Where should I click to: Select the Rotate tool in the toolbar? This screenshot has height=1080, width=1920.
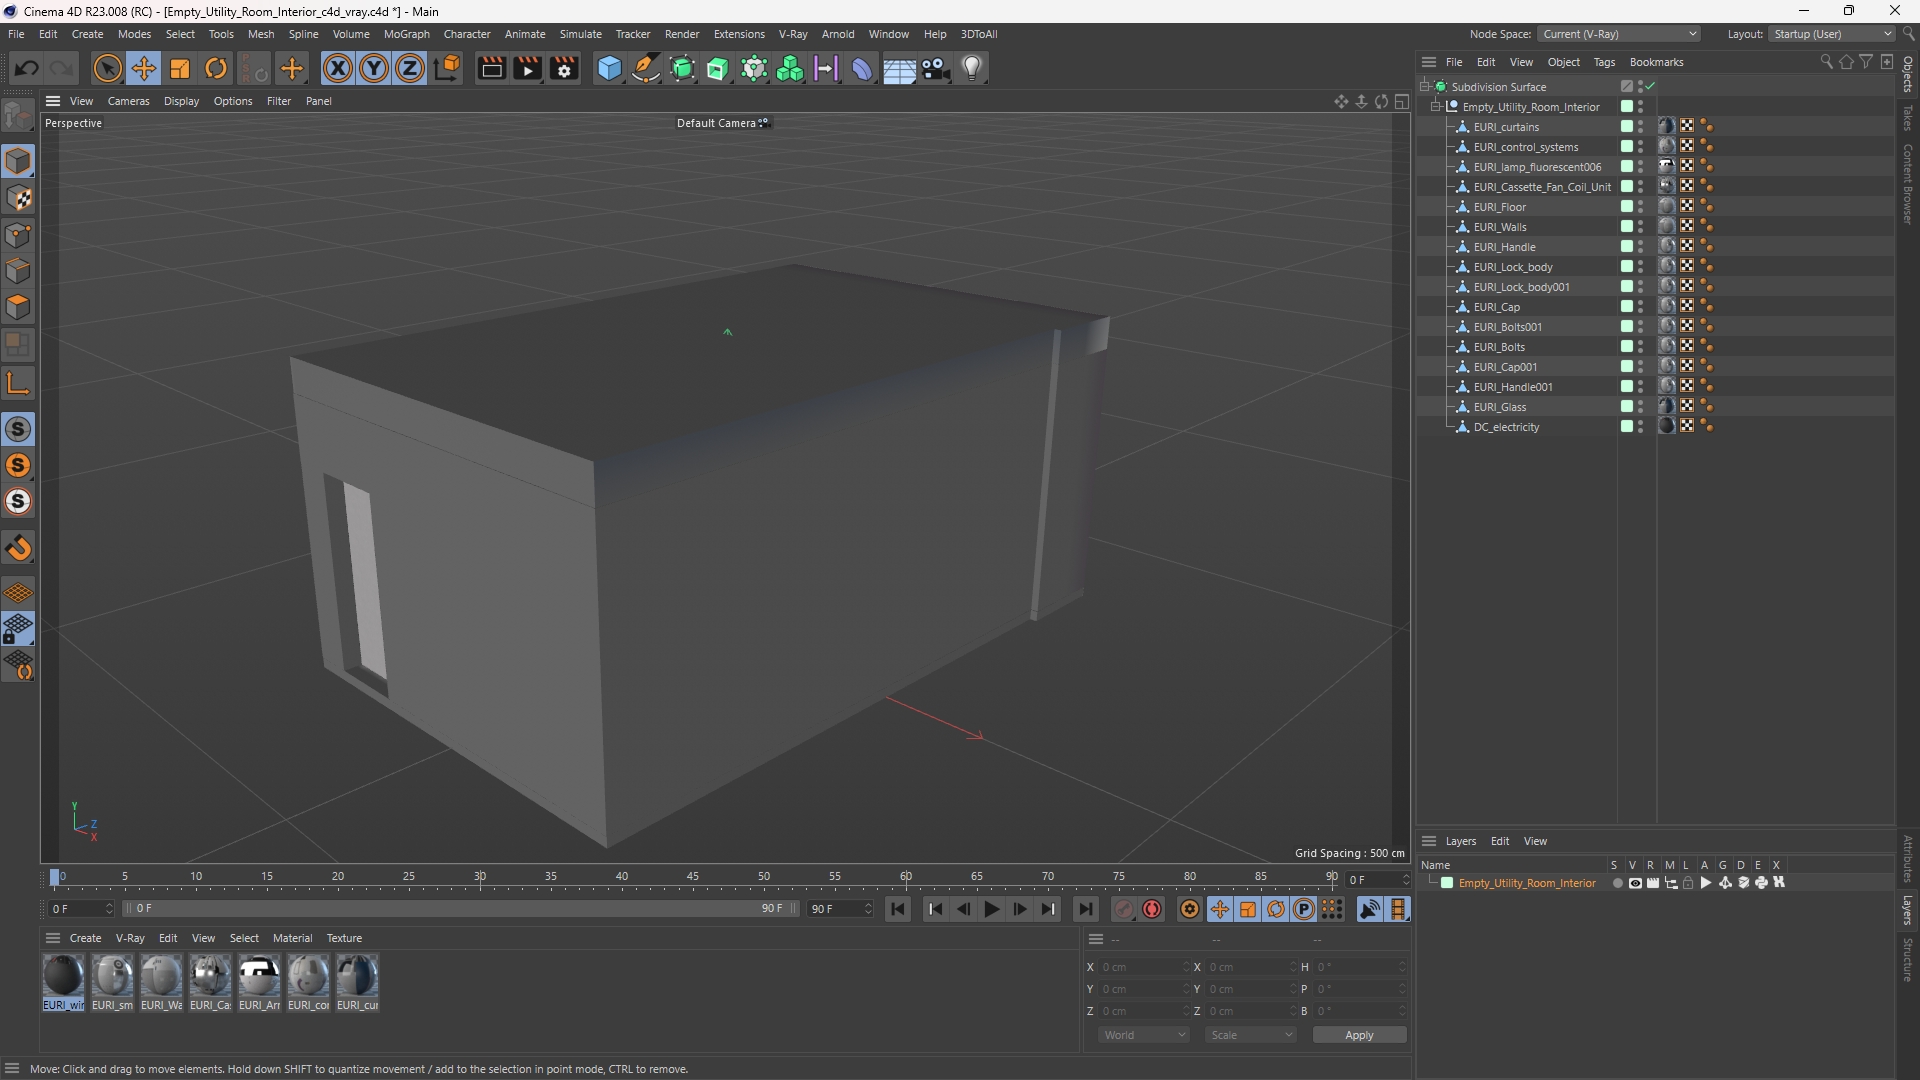pos(216,68)
